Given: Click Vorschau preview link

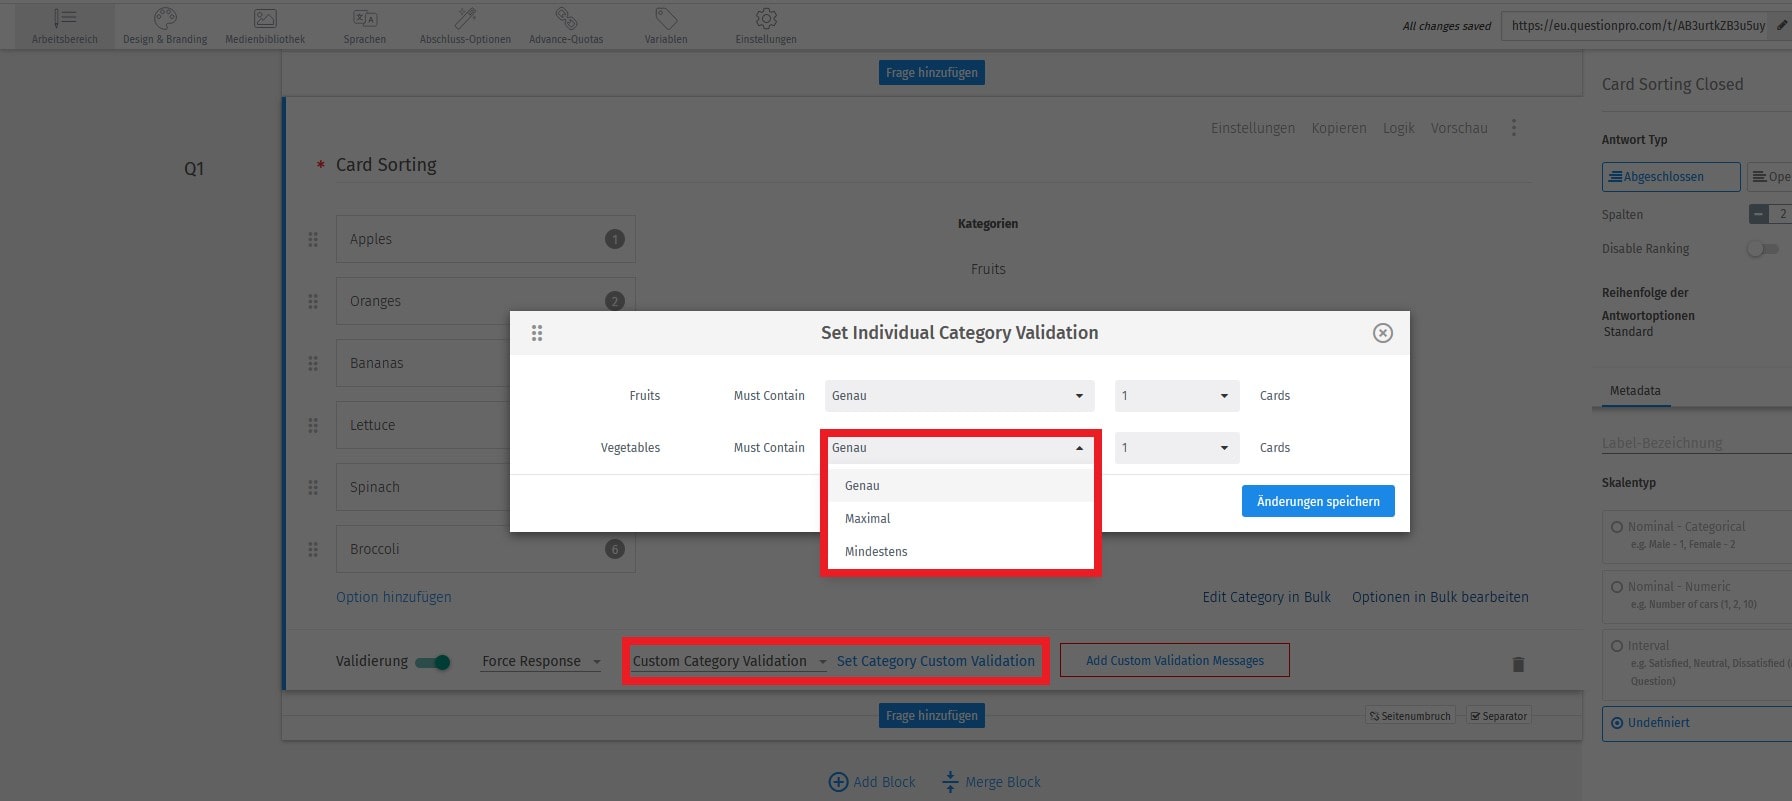Looking at the screenshot, I should click(1459, 128).
